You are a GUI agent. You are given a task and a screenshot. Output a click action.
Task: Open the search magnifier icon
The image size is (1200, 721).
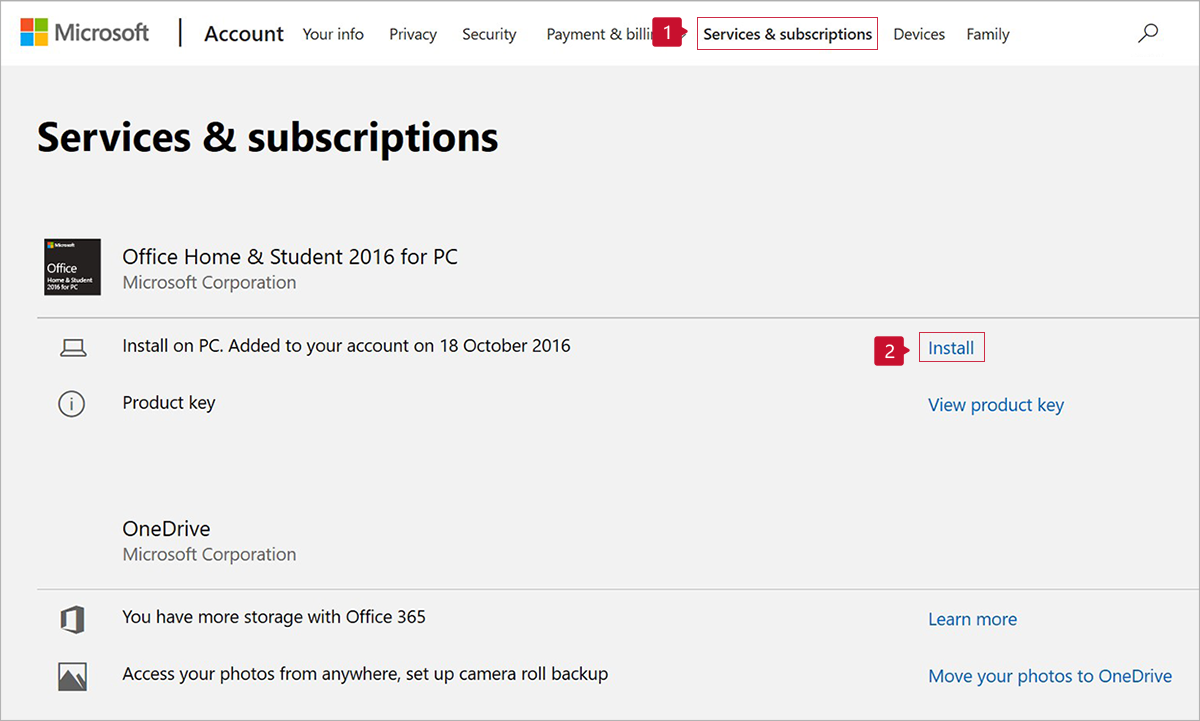(x=1148, y=33)
